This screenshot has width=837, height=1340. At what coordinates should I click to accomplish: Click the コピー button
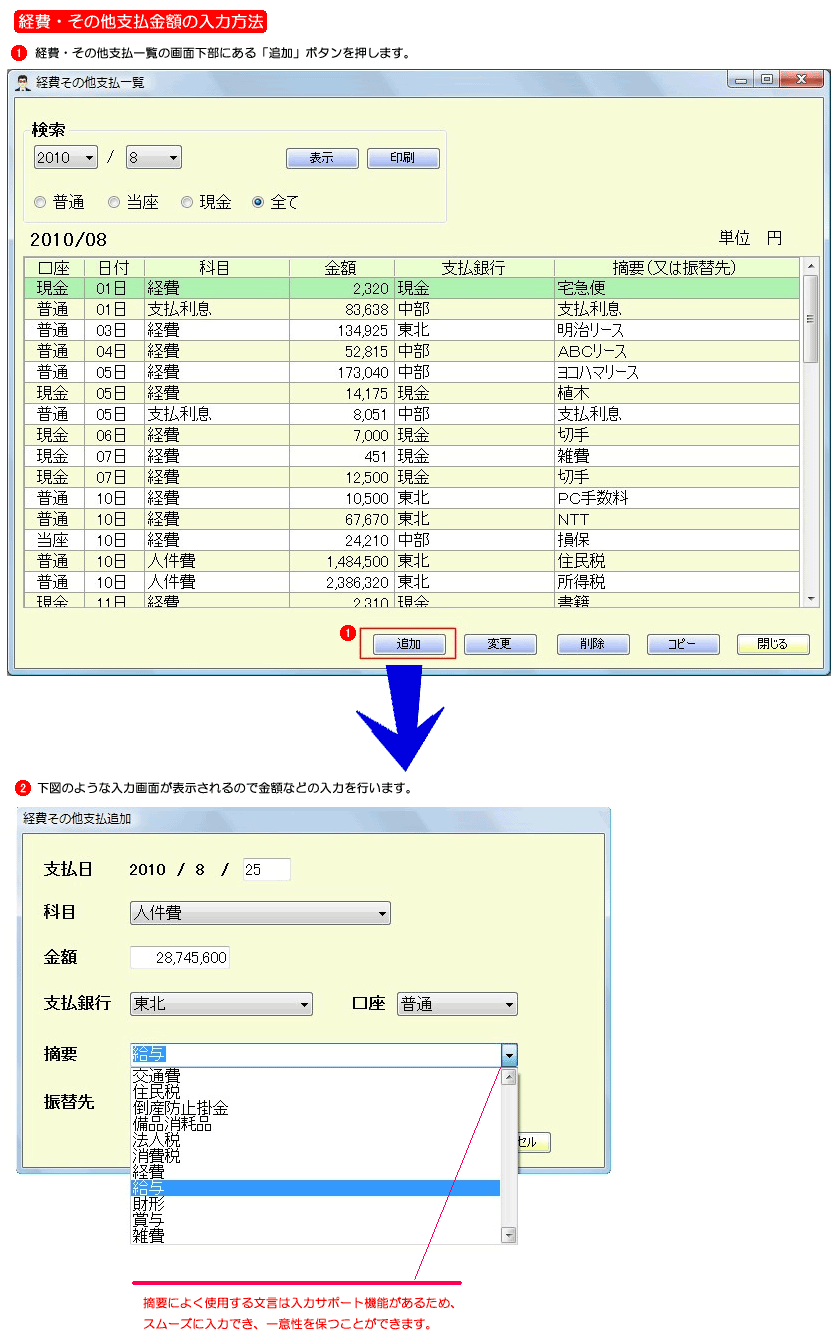(x=683, y=644)
